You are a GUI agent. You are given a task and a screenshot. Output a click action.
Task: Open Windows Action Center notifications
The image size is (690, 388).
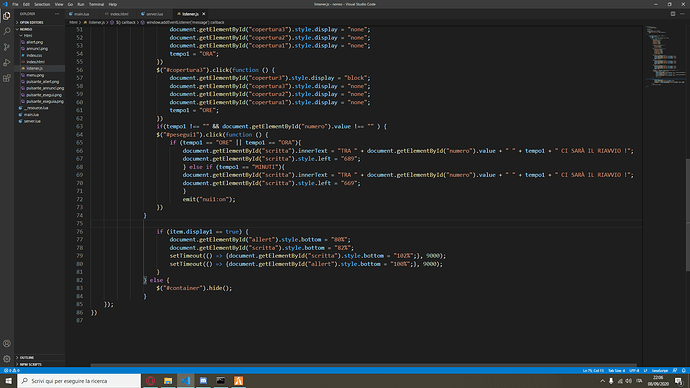[x=679, y=381]
